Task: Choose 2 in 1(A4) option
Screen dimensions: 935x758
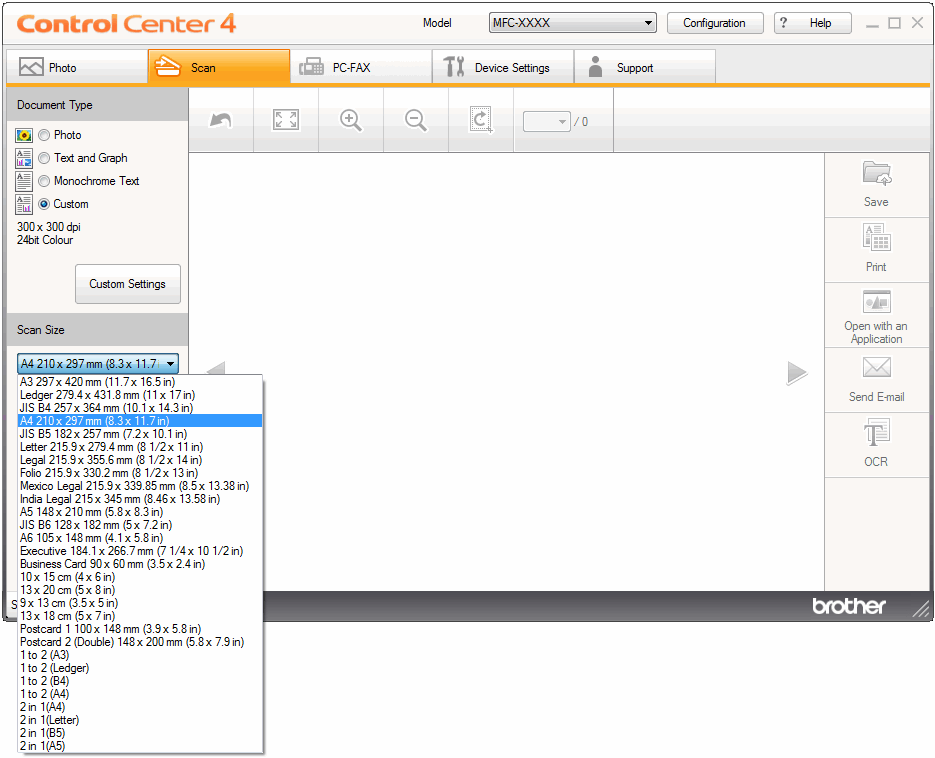Action: 140,707
